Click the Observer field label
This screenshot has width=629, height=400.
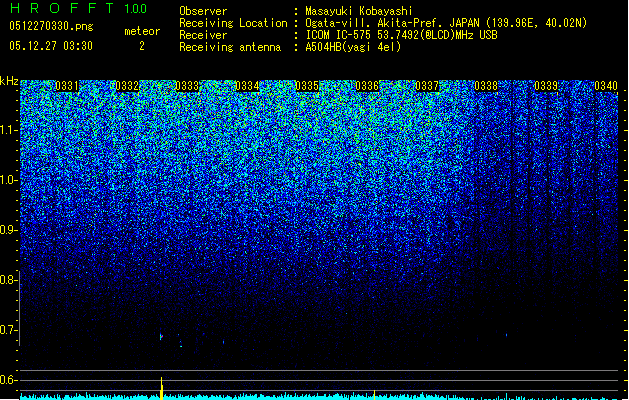click(x=203, y=11)
